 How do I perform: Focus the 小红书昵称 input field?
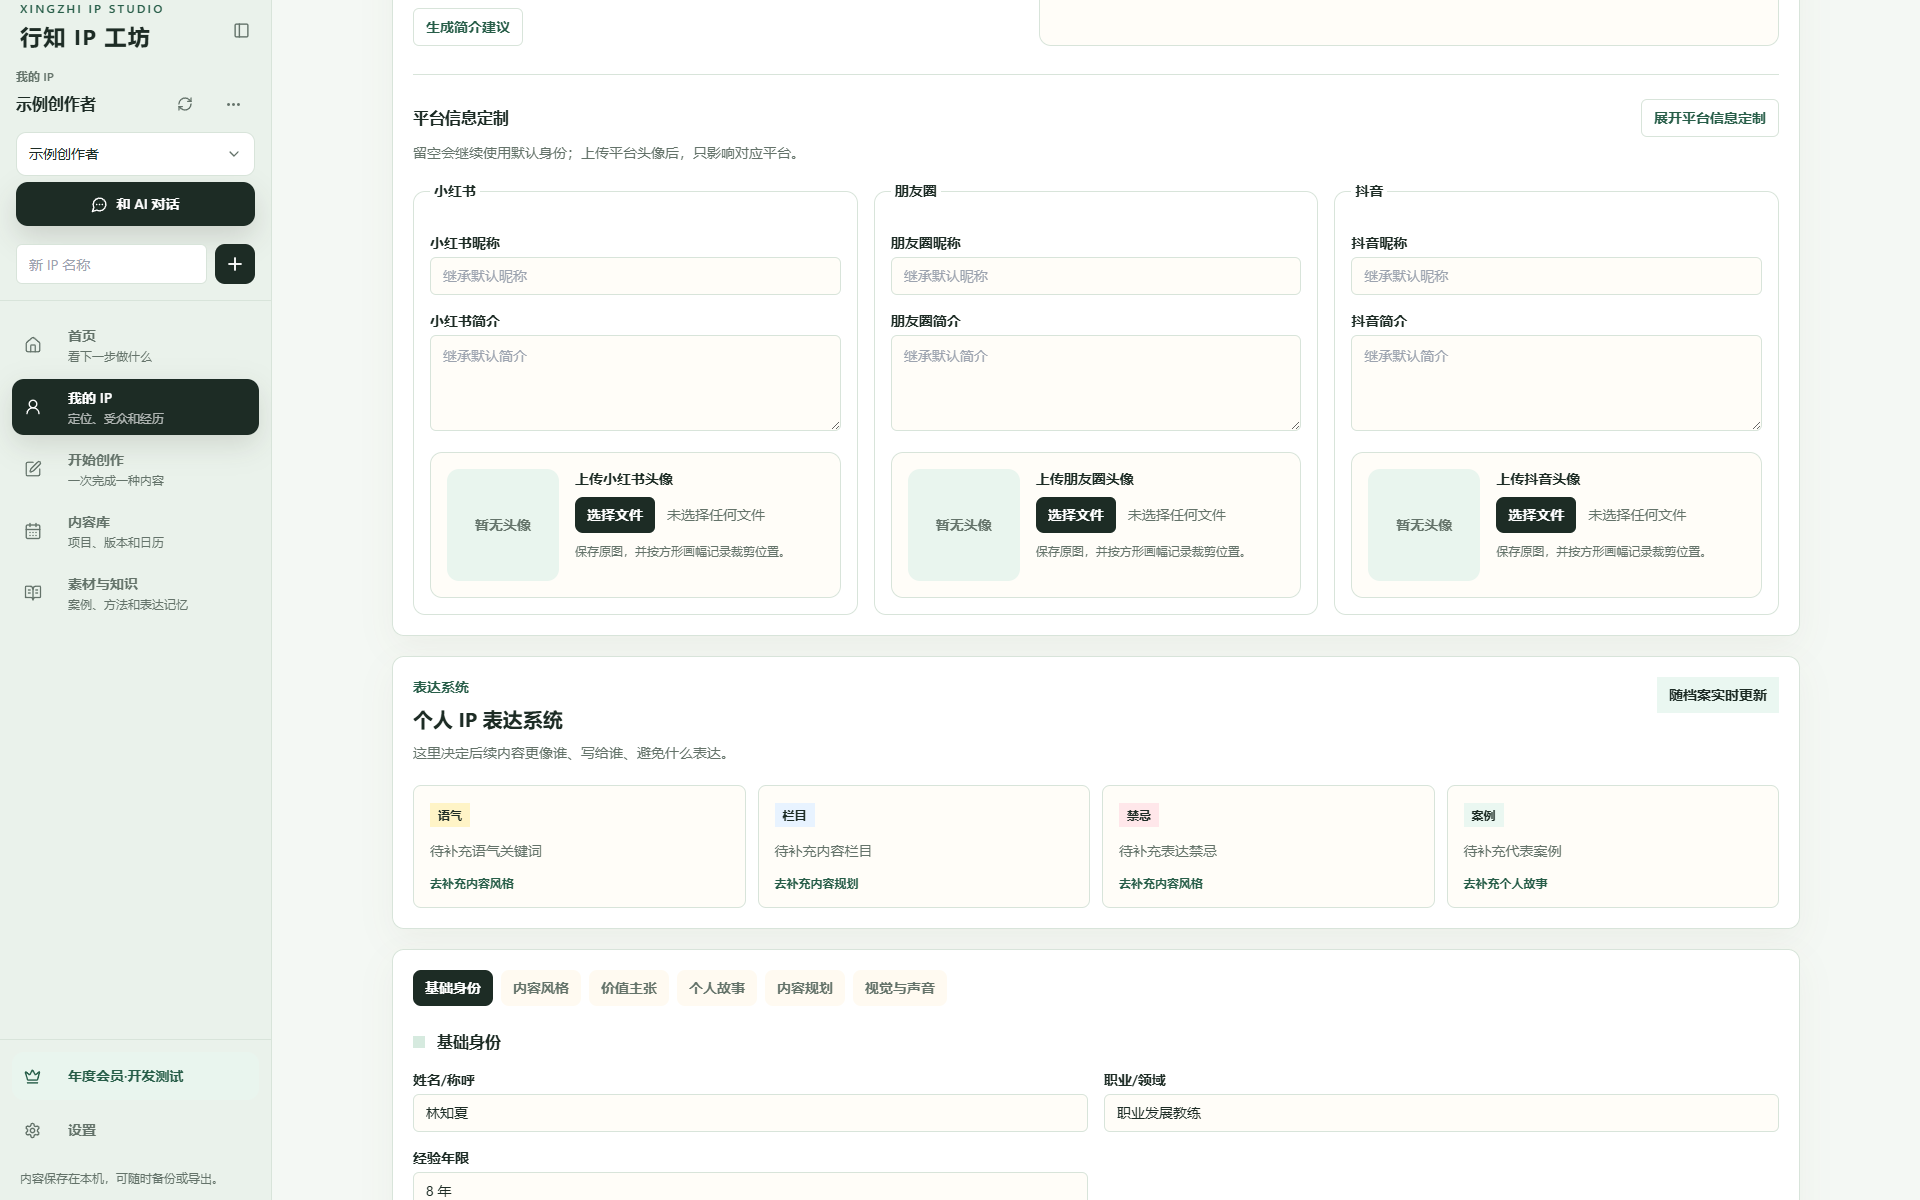click(x=635, y=276)
